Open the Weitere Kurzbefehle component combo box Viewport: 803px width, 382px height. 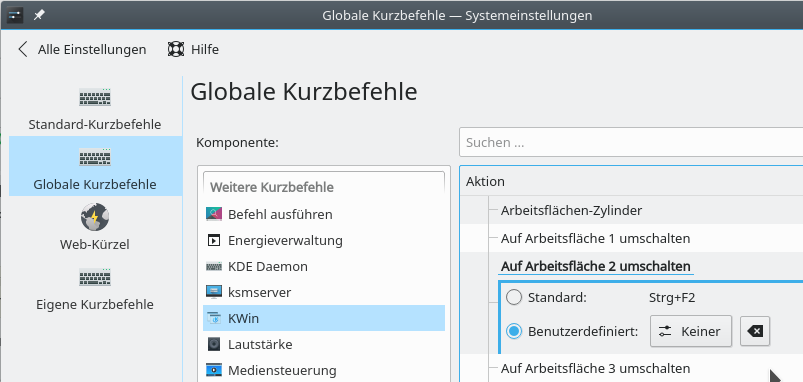pyautogui.click(x=324, y=187)
